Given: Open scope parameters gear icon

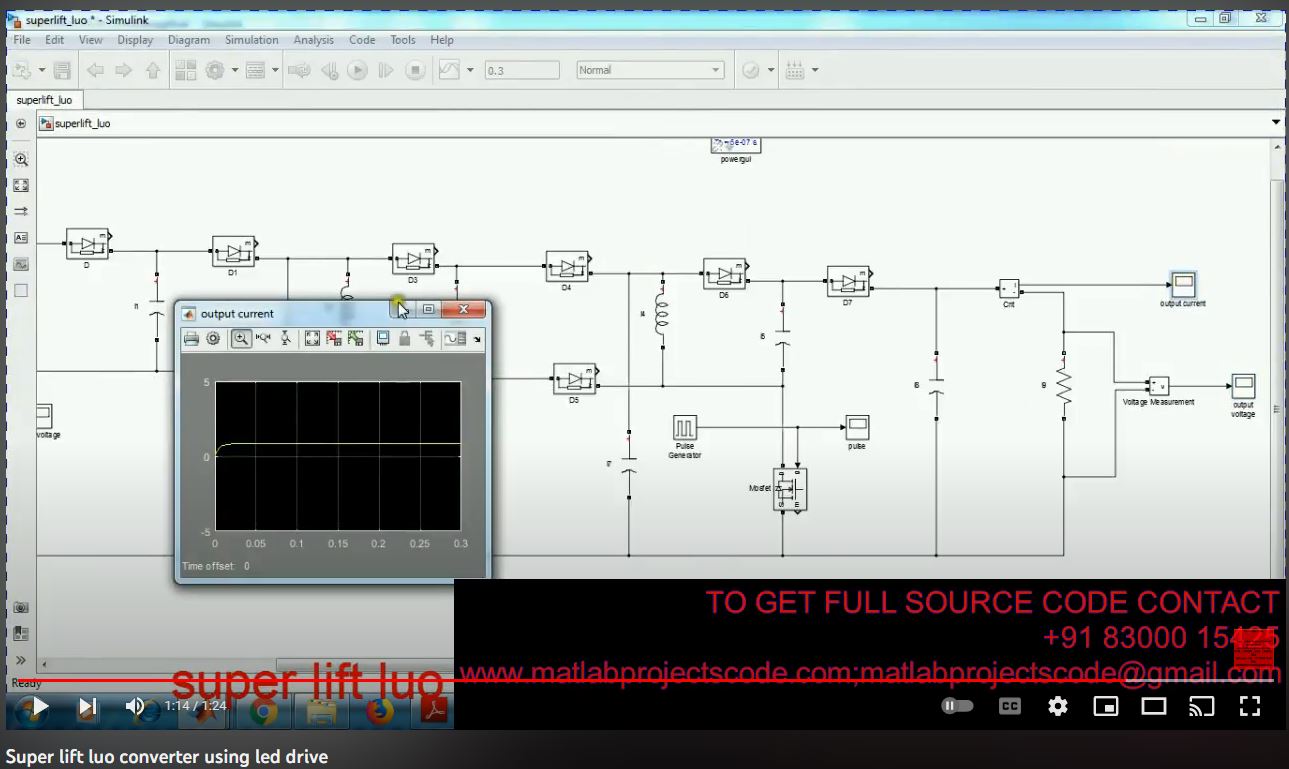Looking at the screenshot, I should (213, 339).
